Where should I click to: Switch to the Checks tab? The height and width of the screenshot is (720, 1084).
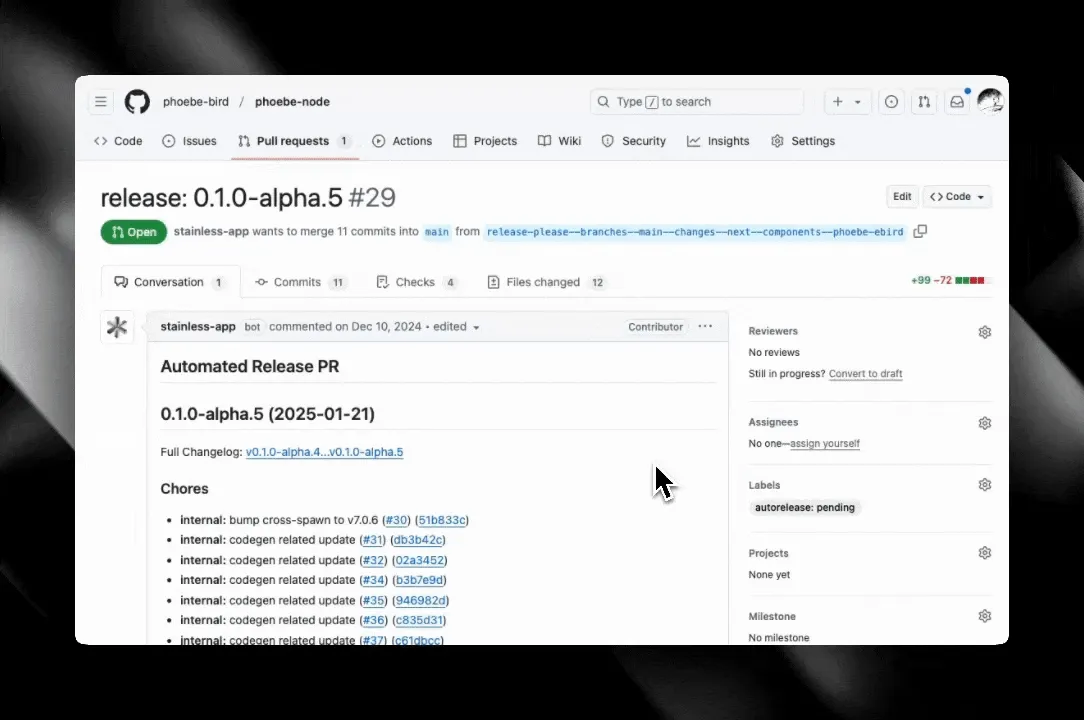coord(416,281)
